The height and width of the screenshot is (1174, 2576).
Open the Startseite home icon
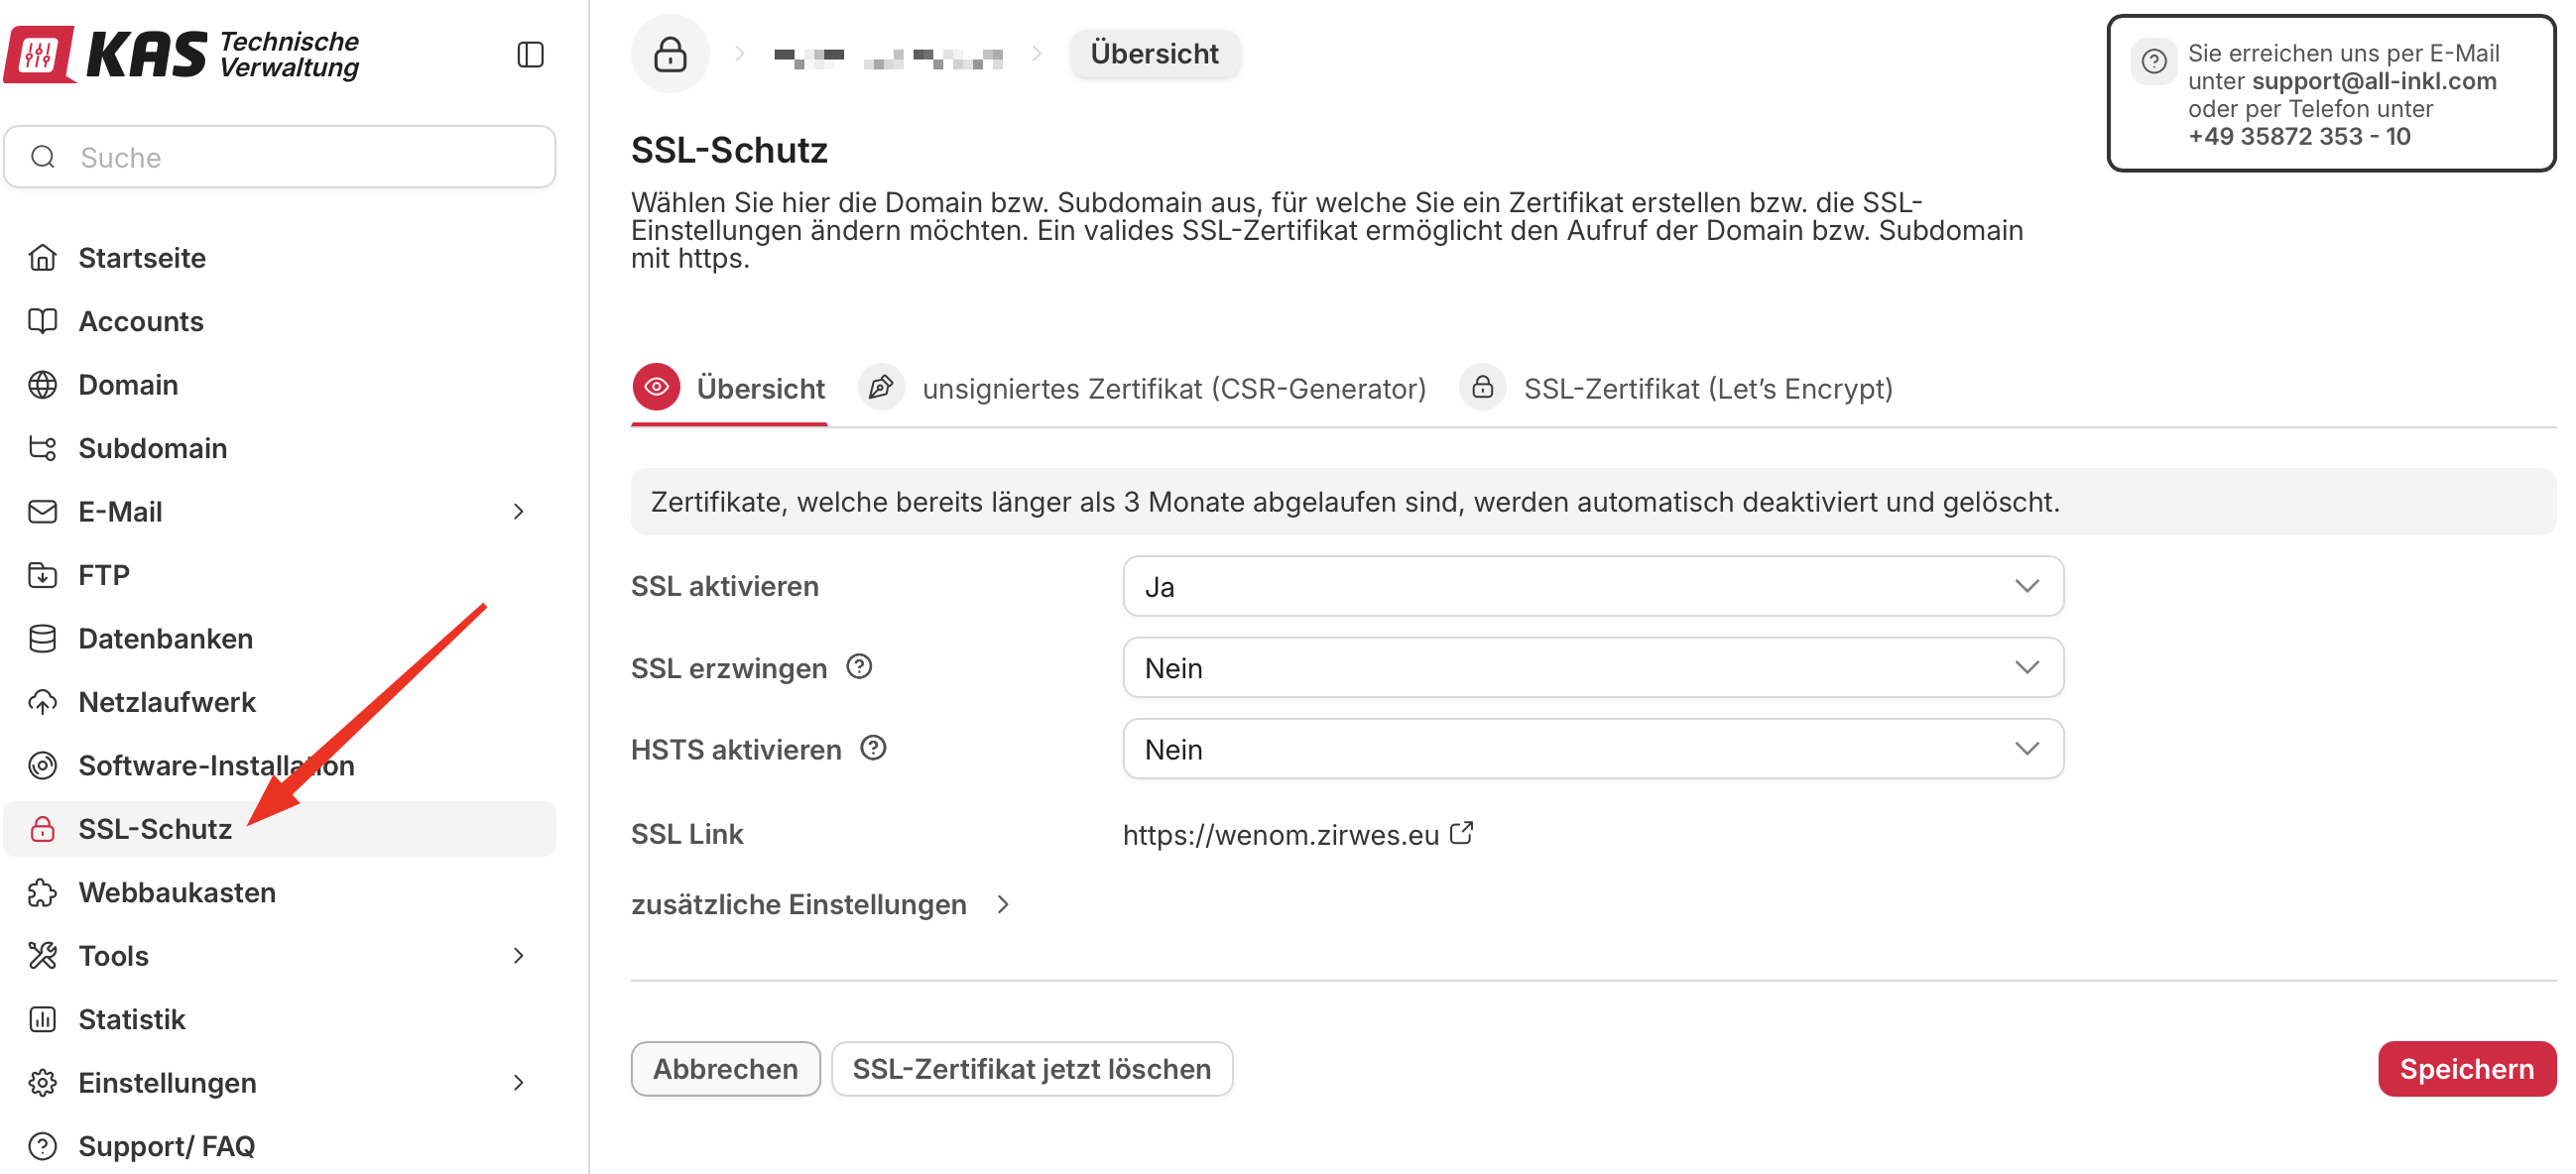coord(42,257)
